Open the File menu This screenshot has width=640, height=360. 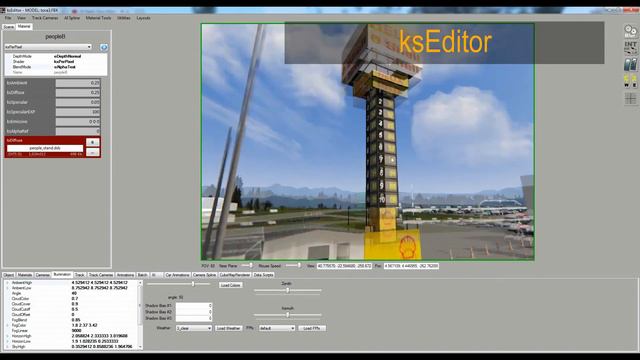pos(8,18)
